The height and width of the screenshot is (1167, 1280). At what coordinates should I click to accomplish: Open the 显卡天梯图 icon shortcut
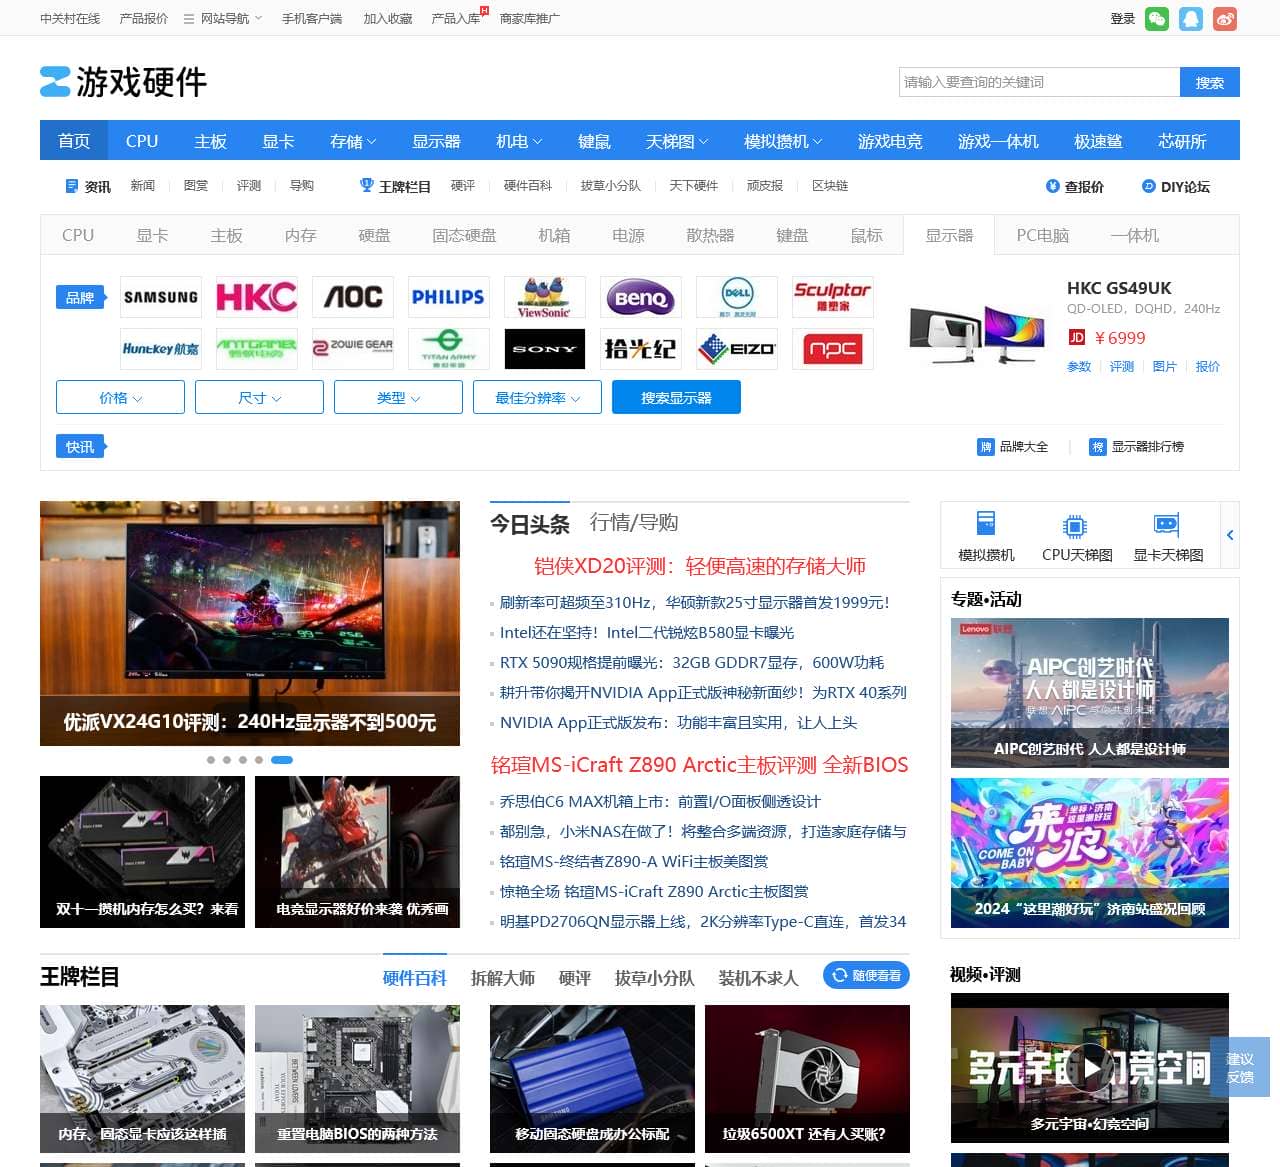[1168, 536]
